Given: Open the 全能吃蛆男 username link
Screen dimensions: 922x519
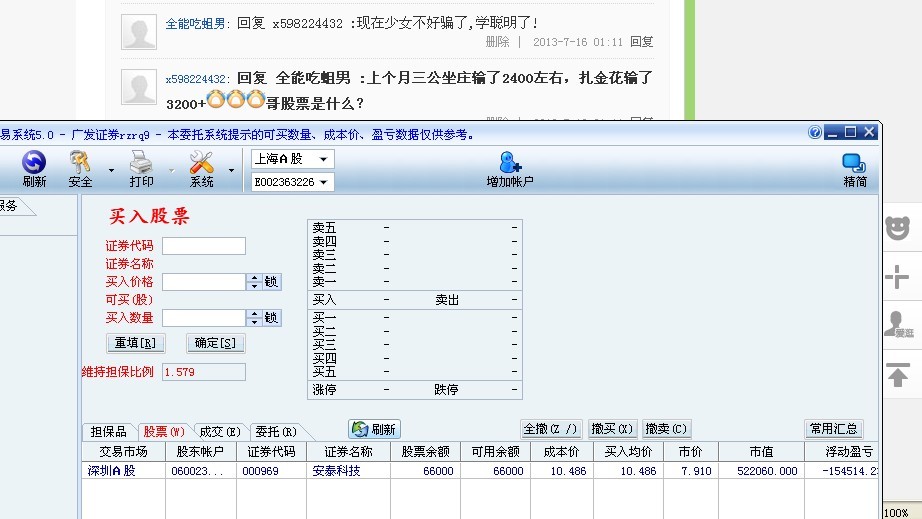Looking at the screenshot, I should tap(195, 24).
